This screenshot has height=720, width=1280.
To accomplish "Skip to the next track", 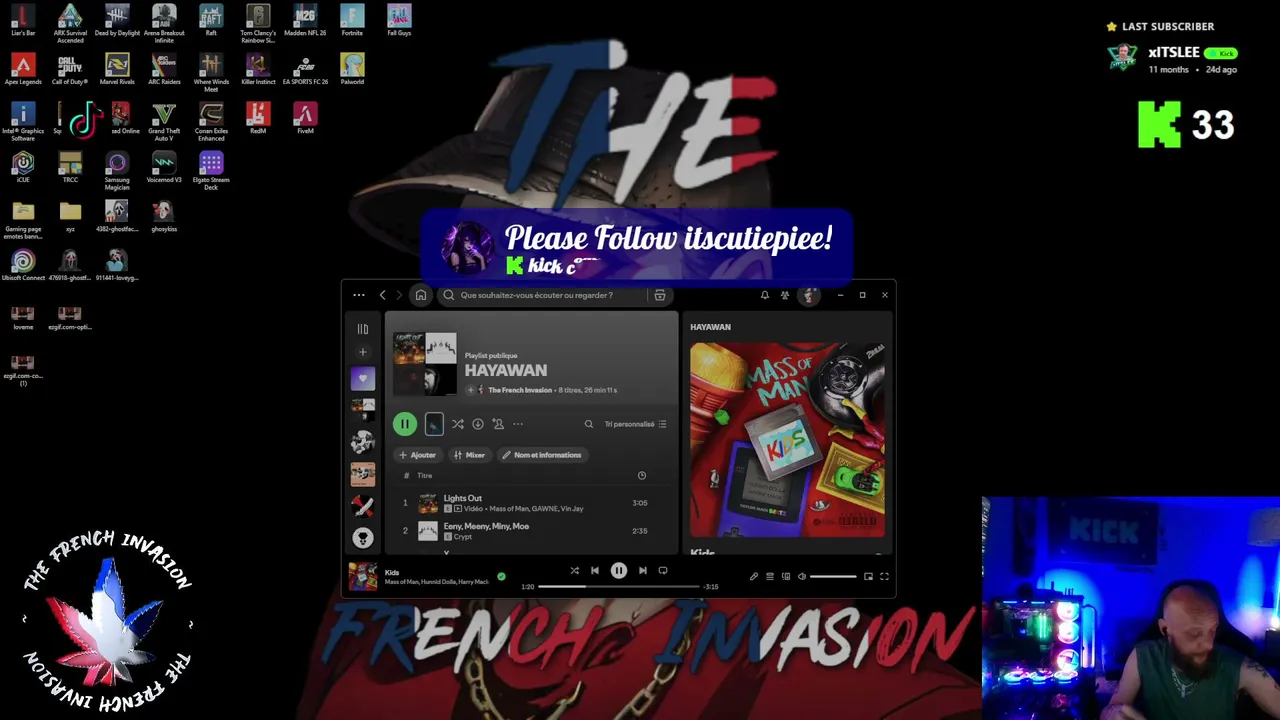I will [x=643, y=571].
